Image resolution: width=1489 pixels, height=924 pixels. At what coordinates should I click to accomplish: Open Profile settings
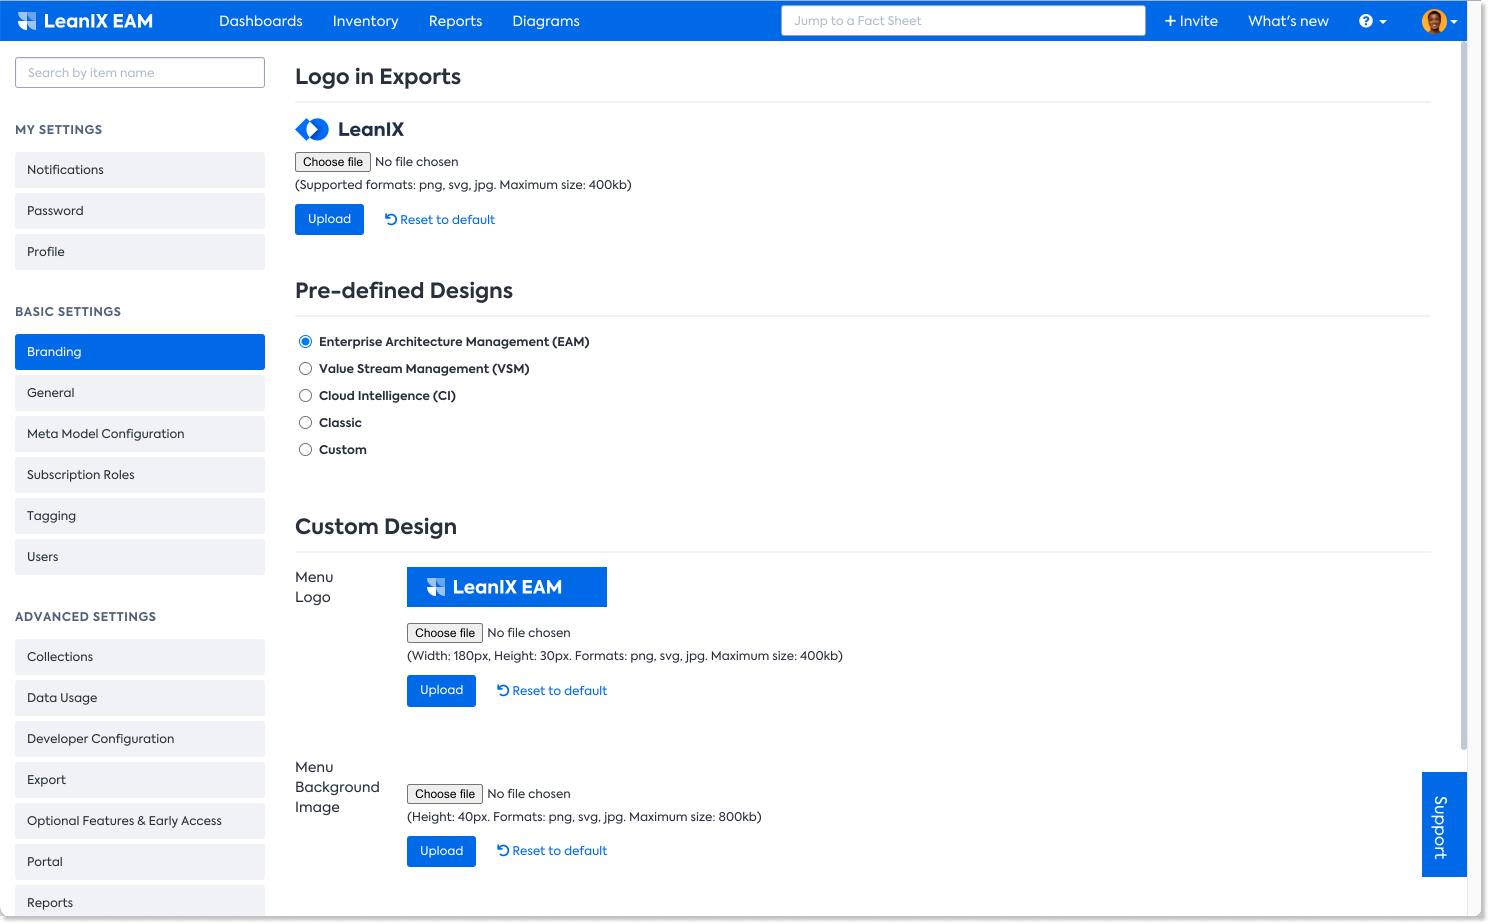tap(140, 252)
